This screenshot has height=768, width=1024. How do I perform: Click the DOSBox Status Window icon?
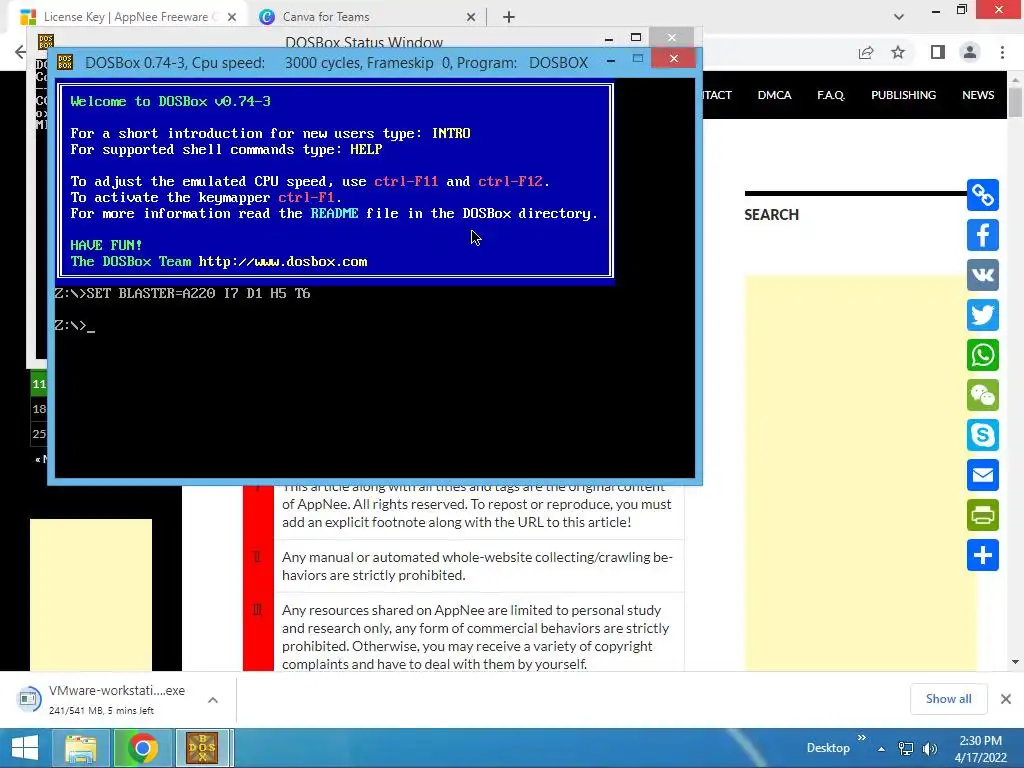tap(46, 41)
